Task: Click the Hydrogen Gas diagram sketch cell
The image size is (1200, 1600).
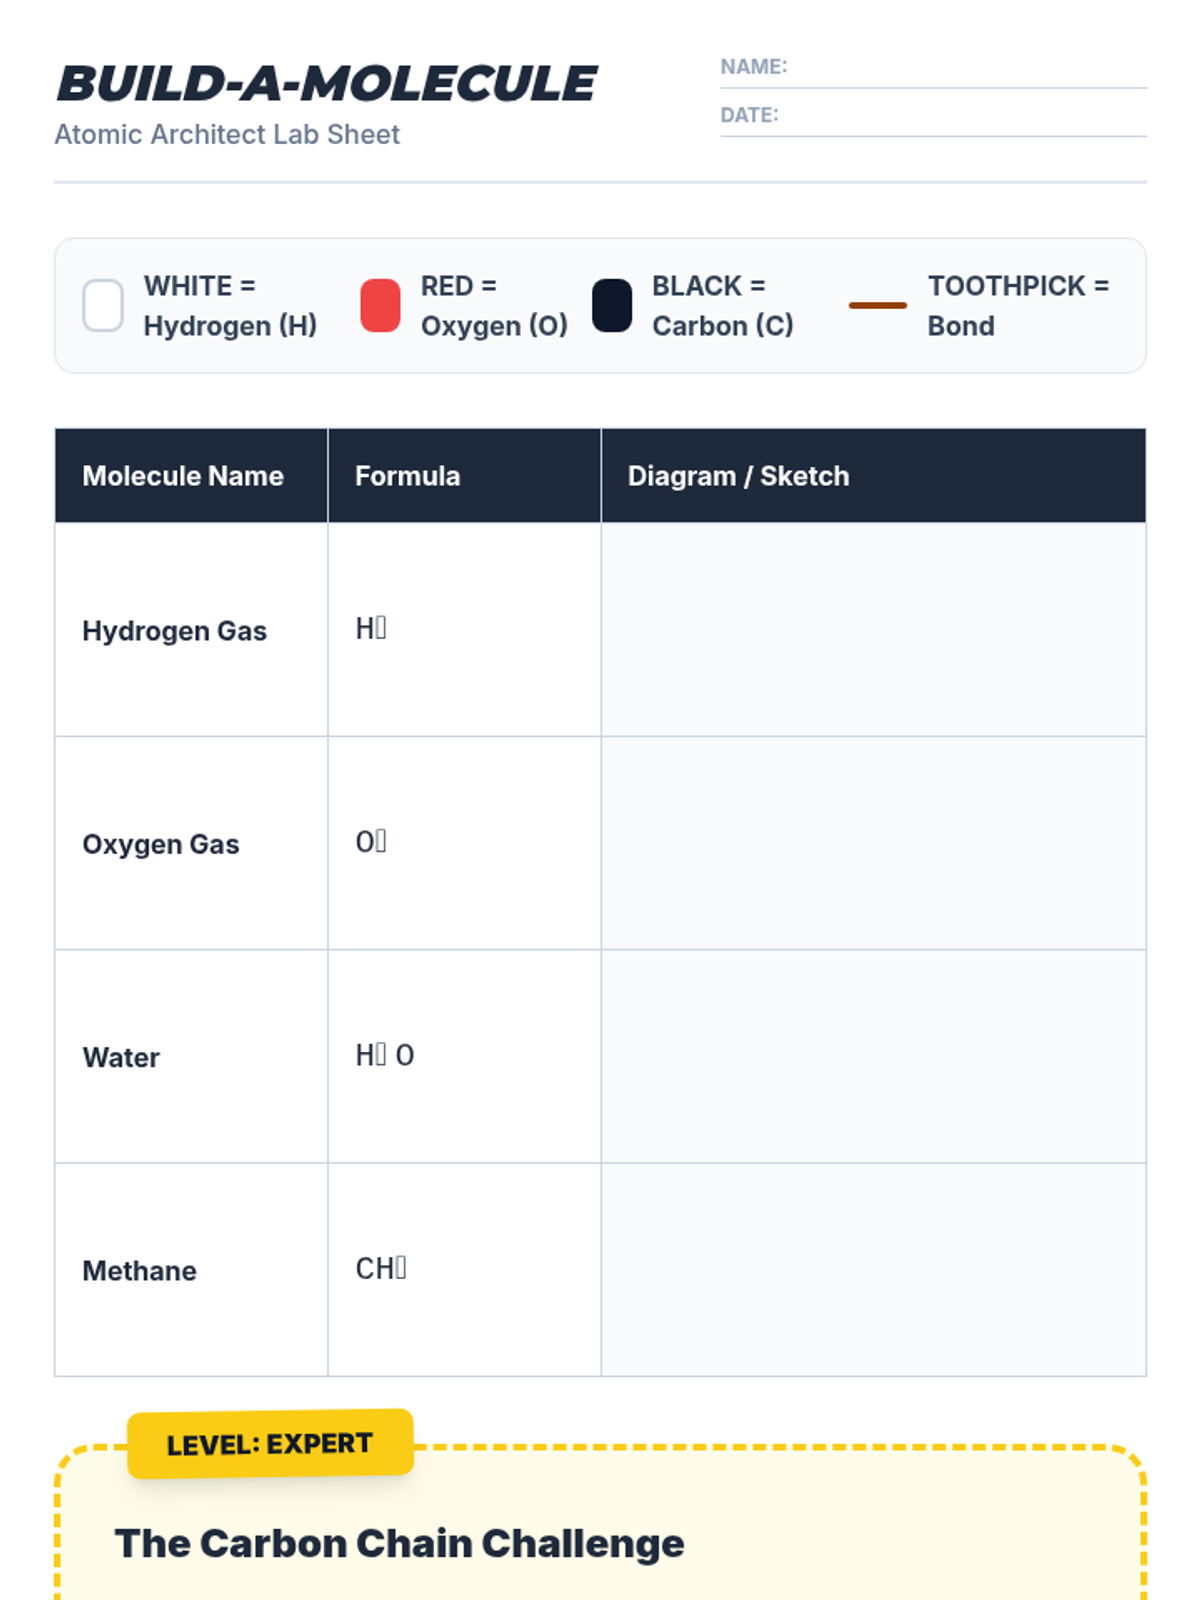Action: [873, 630]
